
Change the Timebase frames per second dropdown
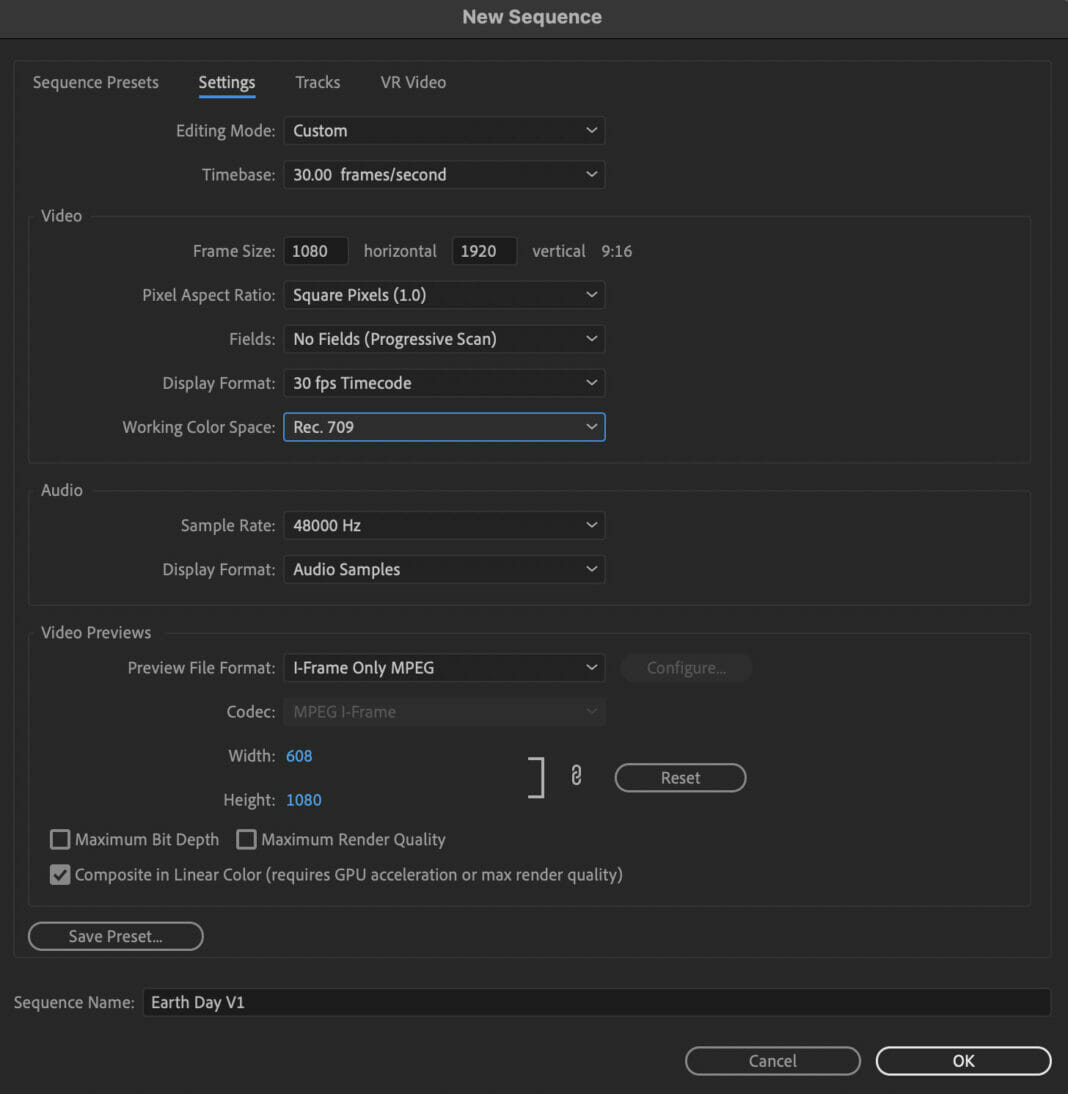tap(444, 174)
